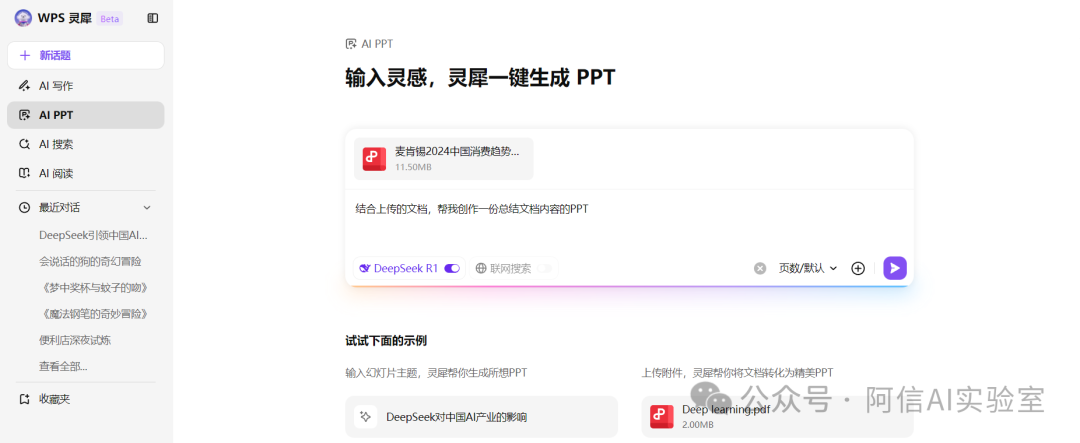The height and width of the screenshot is (443, 1080).
Task: Open conversation 便利店深夜试炼
Action: 75,340
